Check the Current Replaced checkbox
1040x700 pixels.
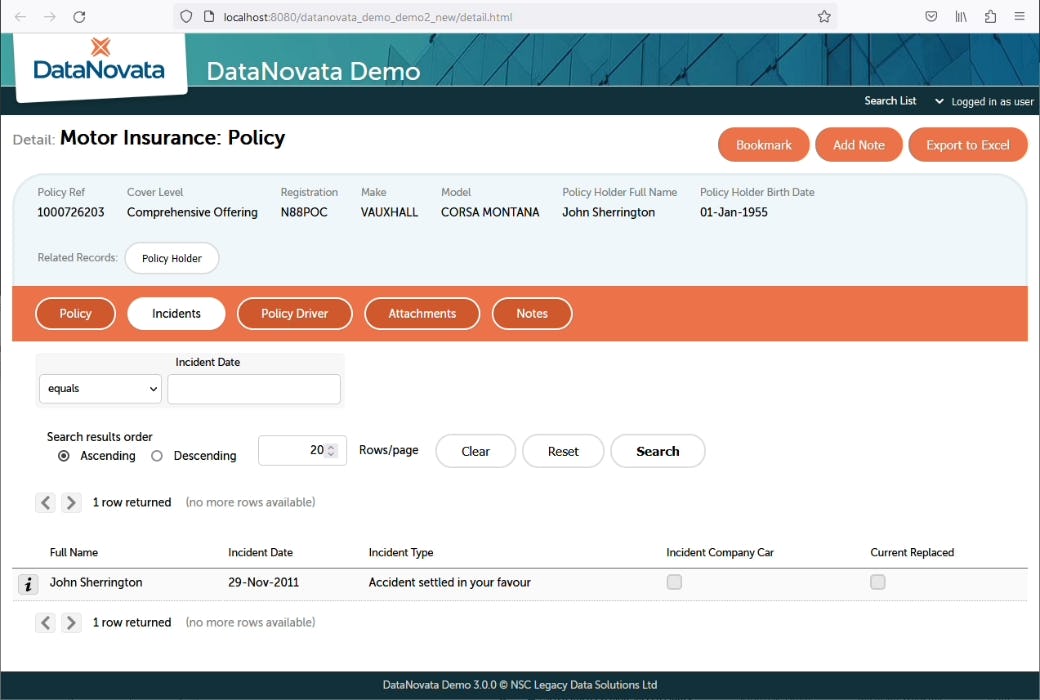pyautogui.click(x=877, y=581)
